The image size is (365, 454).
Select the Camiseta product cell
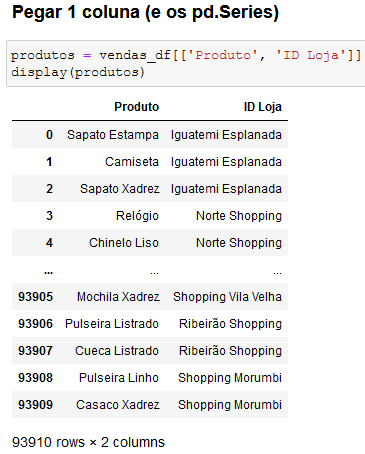pos(132,162)
